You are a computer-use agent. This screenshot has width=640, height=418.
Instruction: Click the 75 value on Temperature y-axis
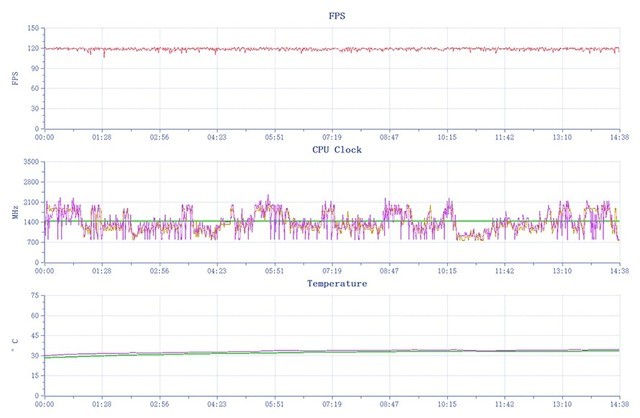point(35,296)
